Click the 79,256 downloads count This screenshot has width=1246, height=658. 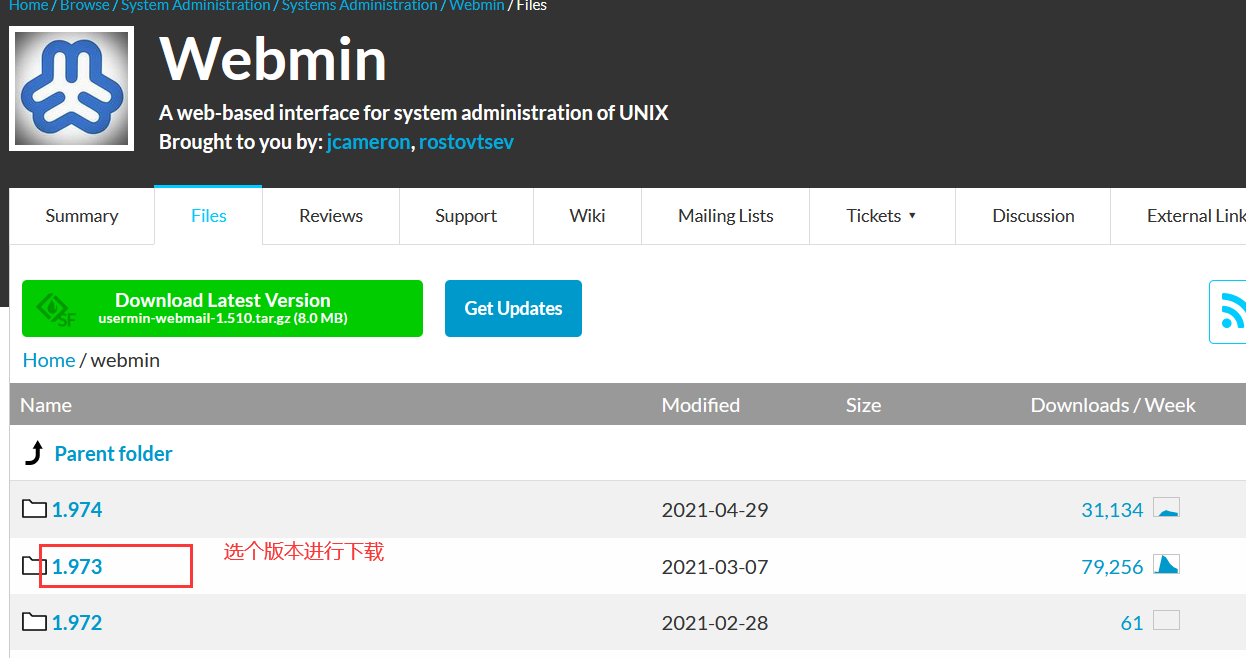[1112, 567]
